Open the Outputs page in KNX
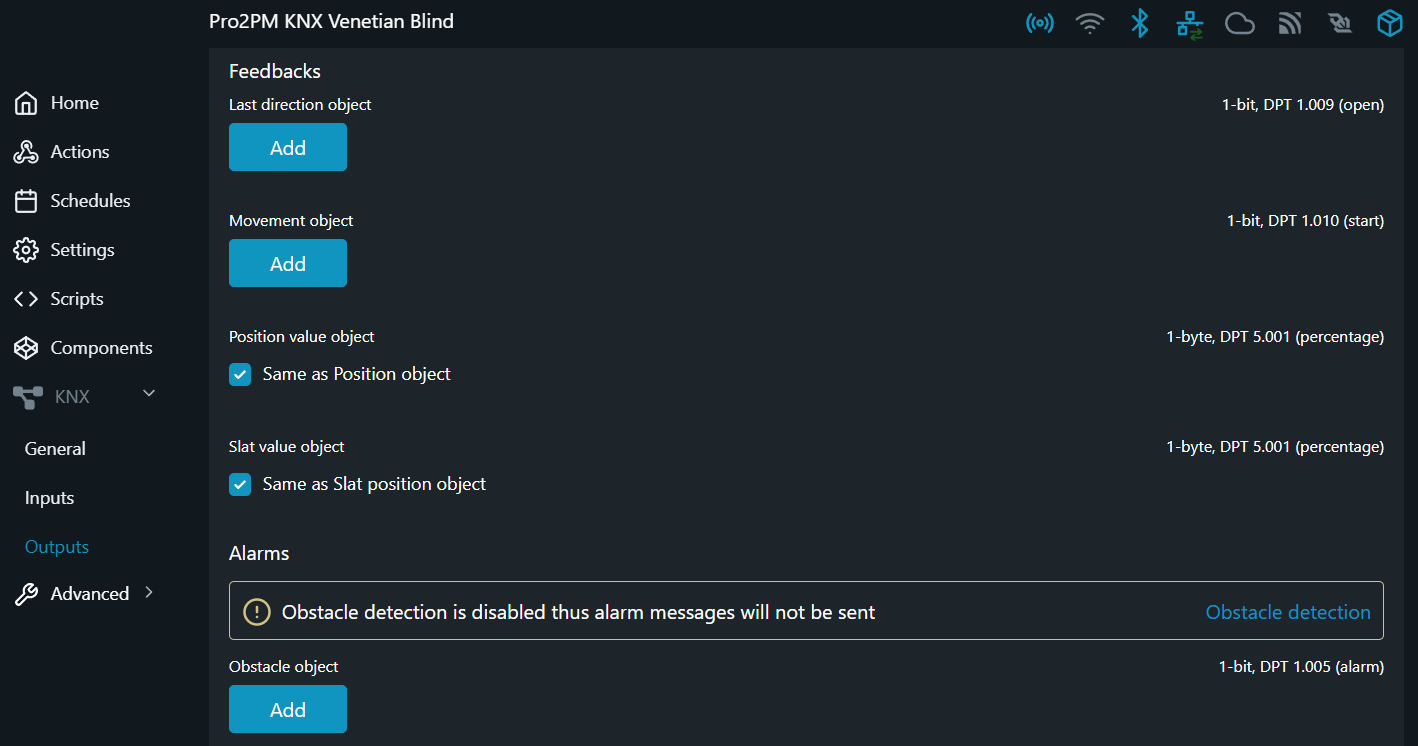 57,547
